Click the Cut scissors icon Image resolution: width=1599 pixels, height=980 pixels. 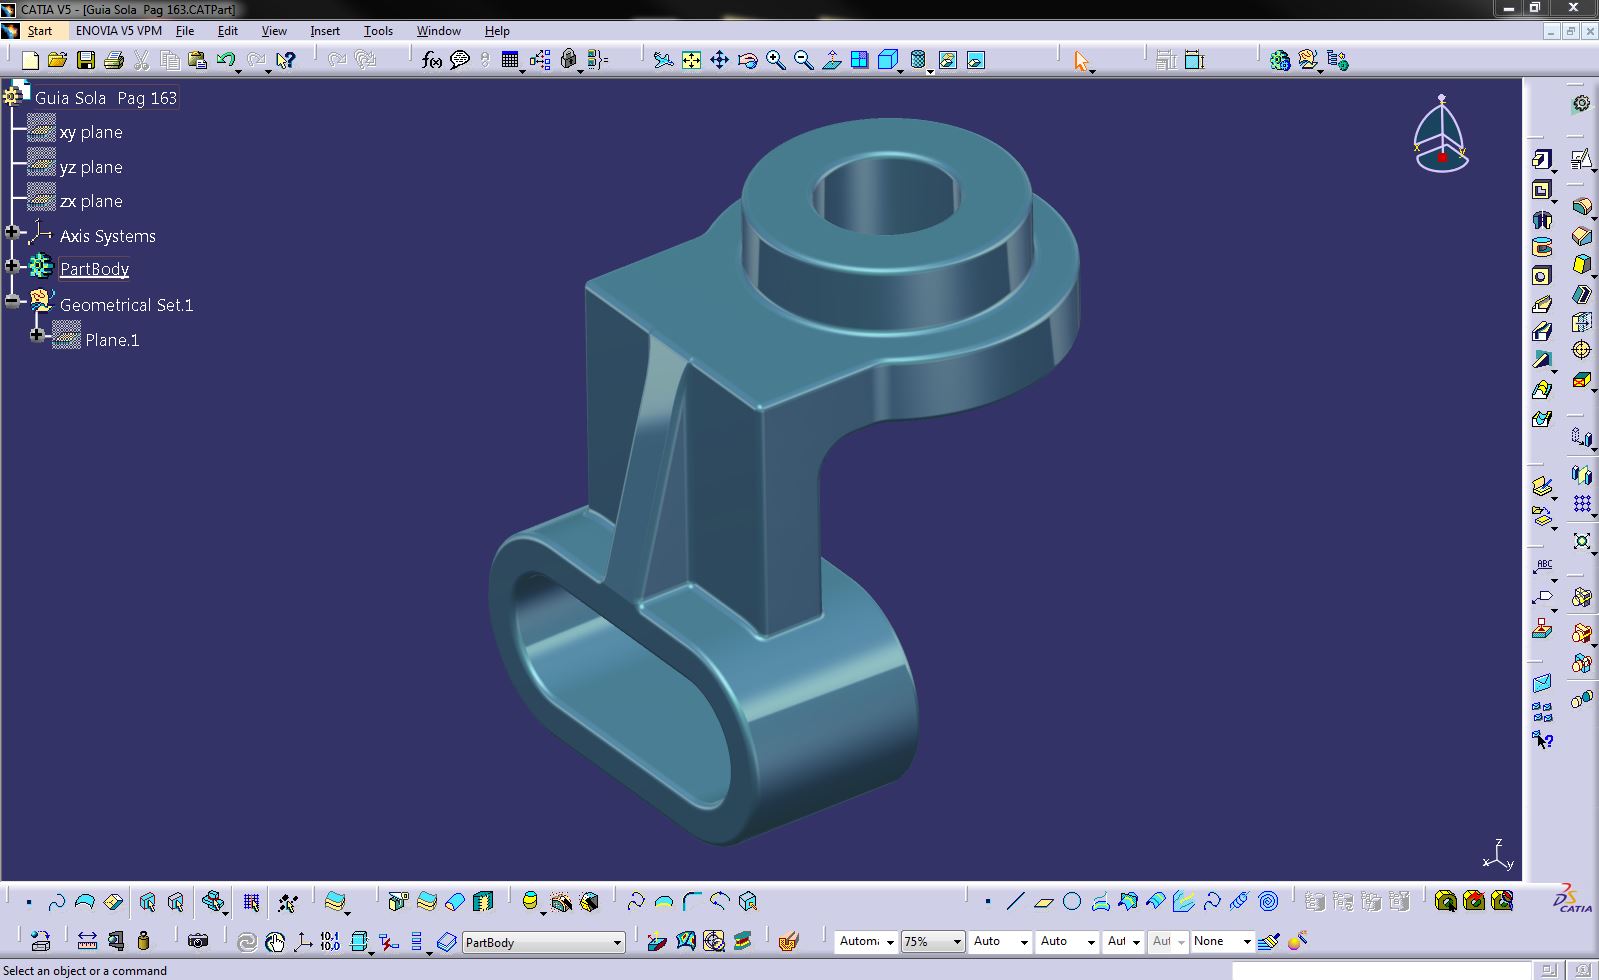click(141, 60)
